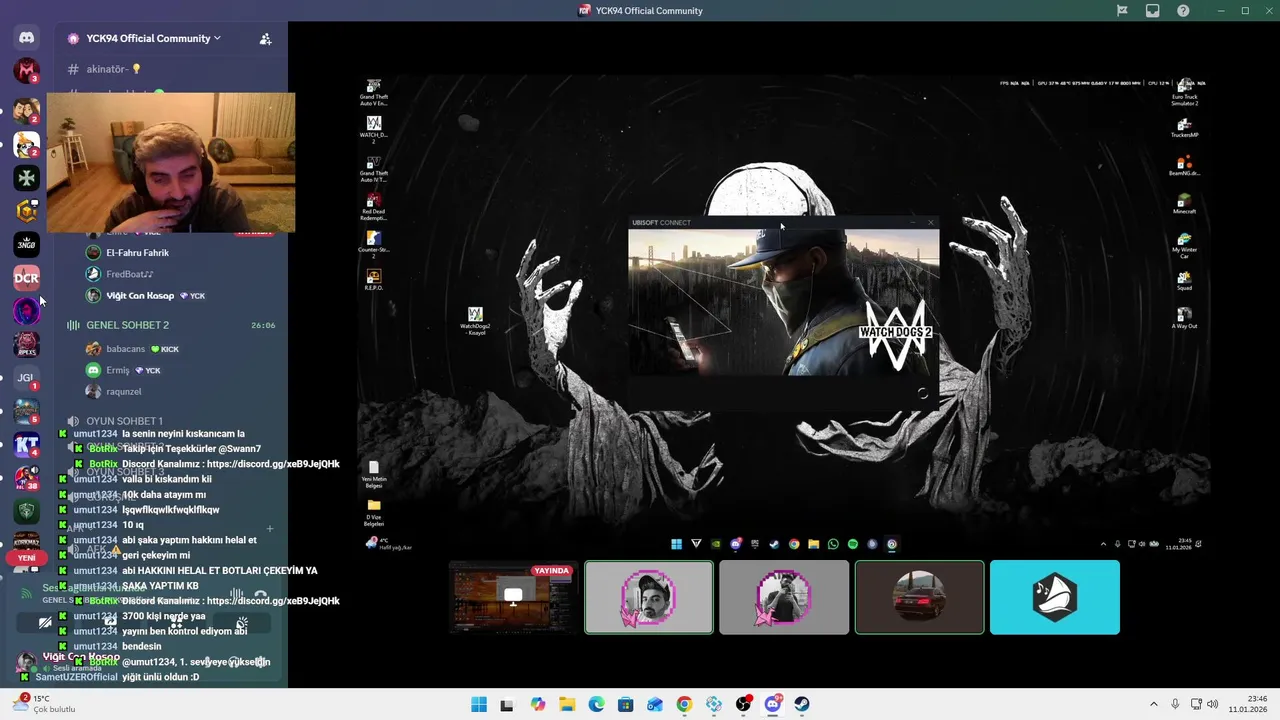
Task: Select the capped bearded avatar participant tile
Action: click(x=649, y=597)
